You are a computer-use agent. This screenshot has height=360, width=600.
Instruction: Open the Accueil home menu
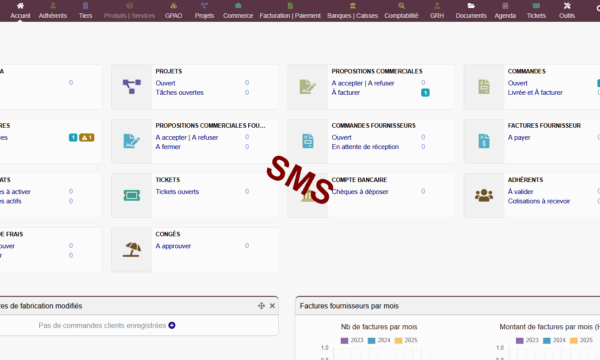(20, 11)
